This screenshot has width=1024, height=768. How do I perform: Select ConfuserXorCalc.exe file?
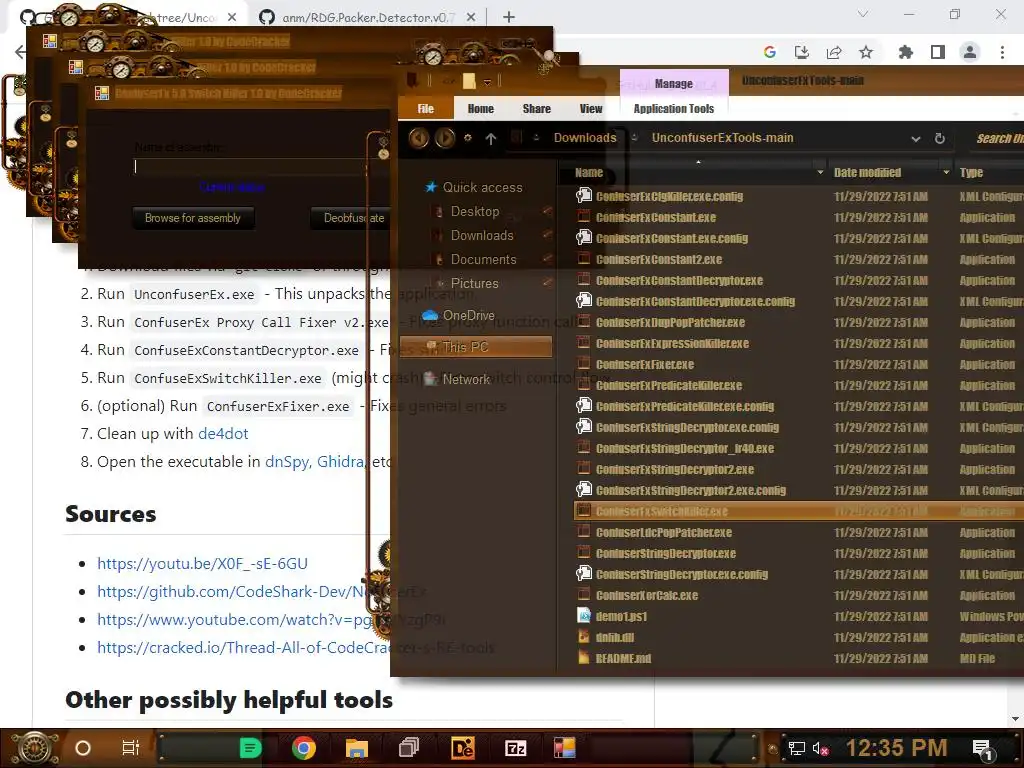tap(647, 596)
